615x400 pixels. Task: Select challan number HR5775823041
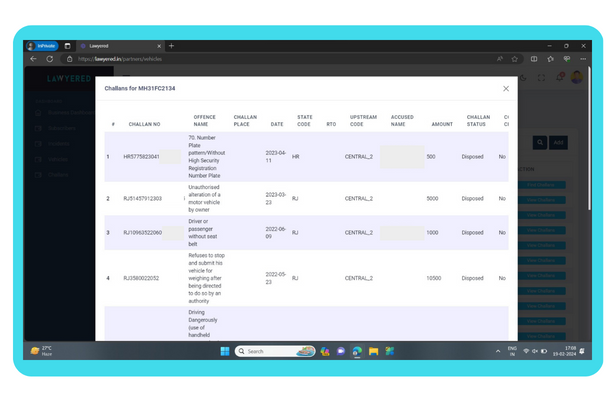tap(141, 157)
